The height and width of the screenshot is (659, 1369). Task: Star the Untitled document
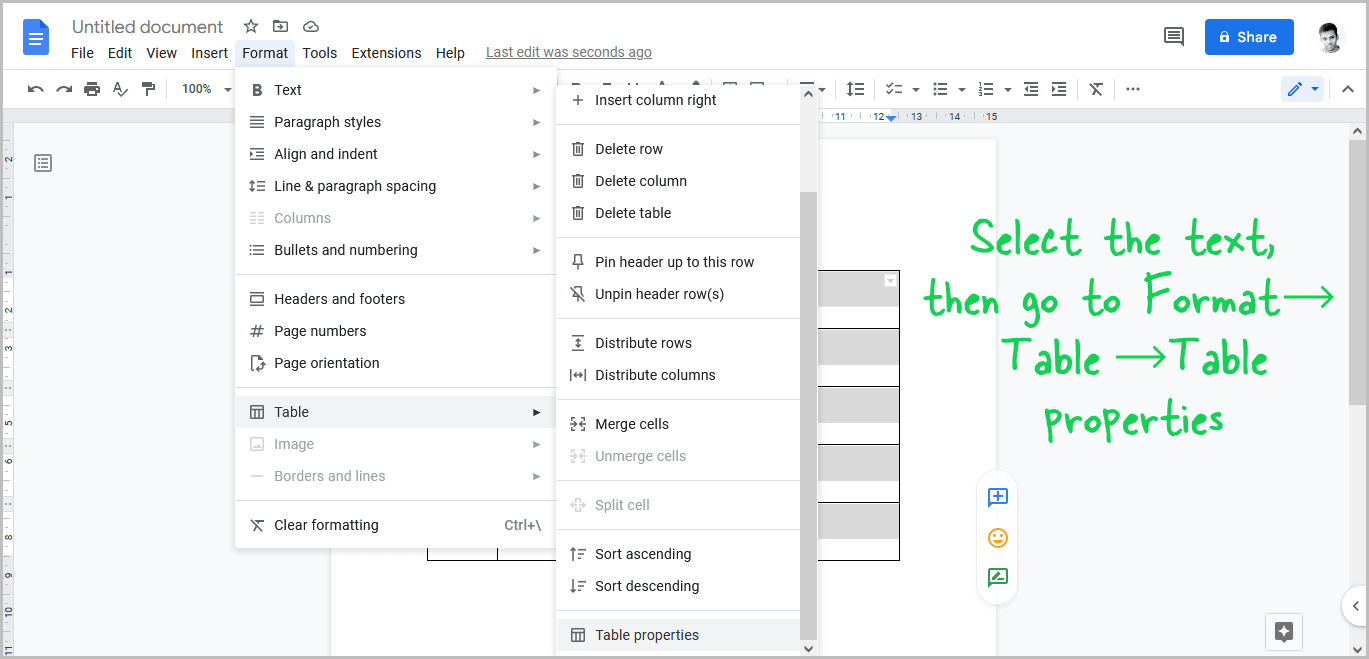coord(250,26)
